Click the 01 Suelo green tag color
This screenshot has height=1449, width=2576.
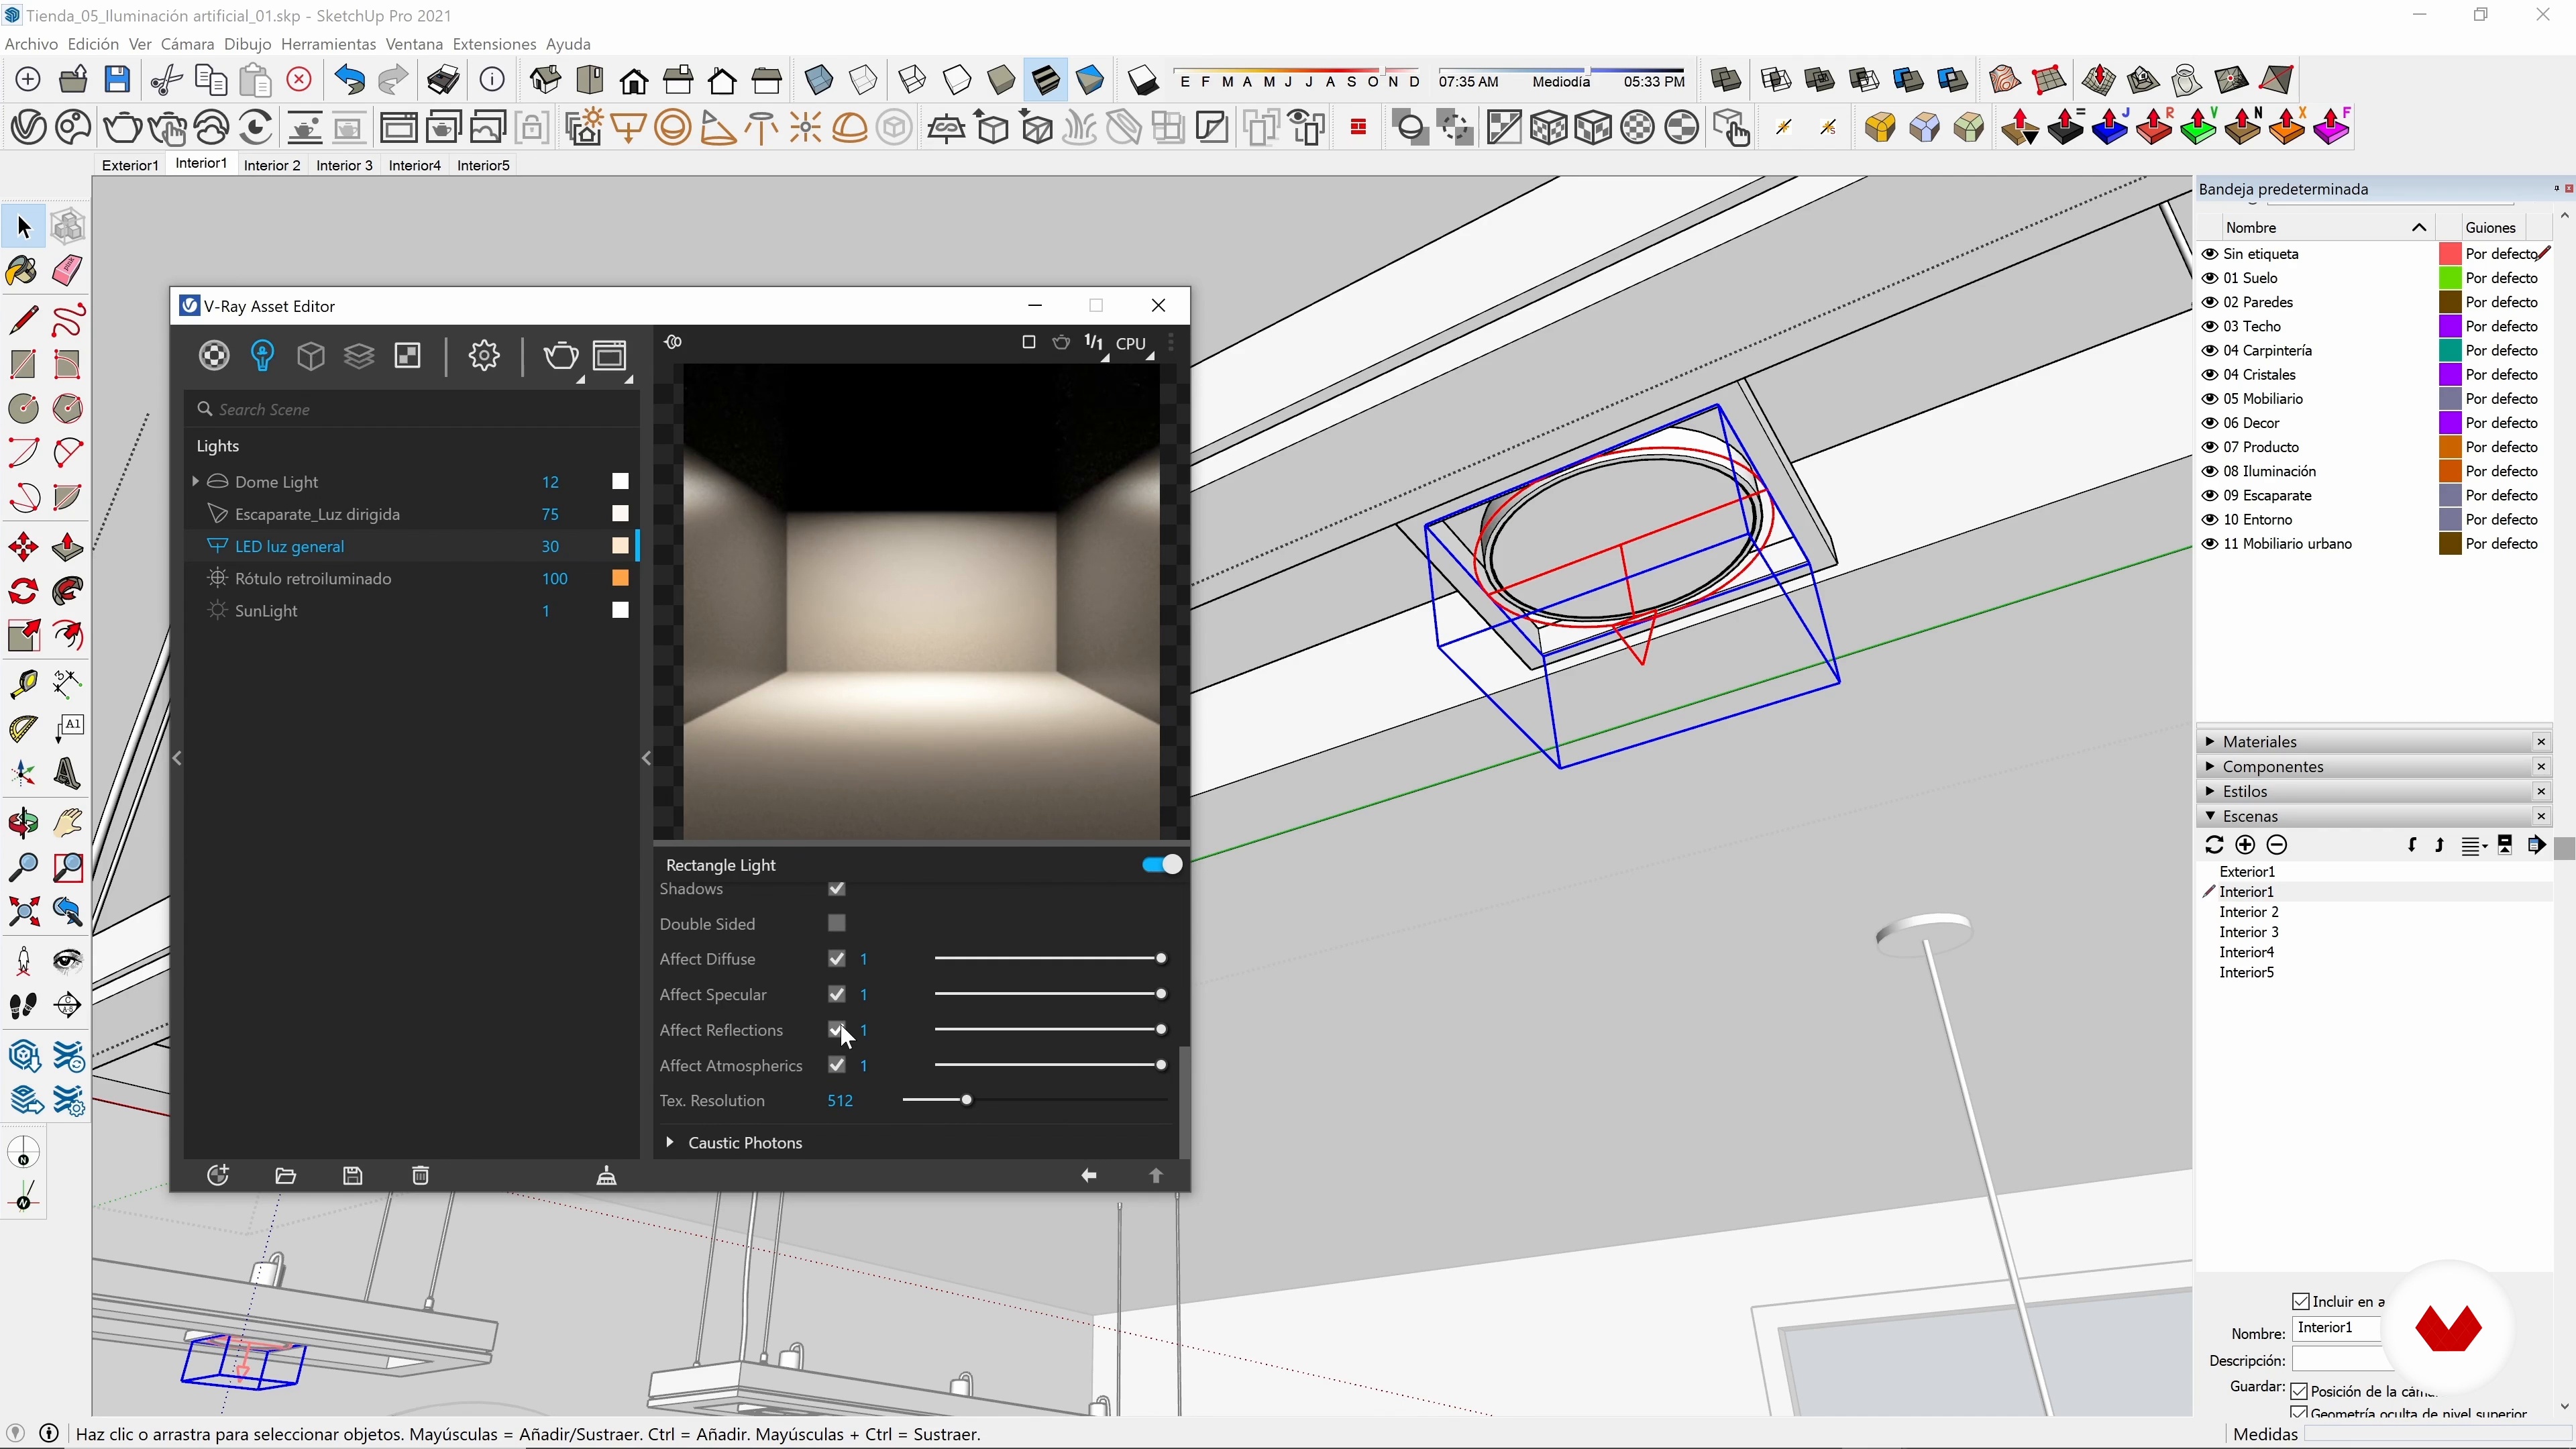coord(2450,278)
